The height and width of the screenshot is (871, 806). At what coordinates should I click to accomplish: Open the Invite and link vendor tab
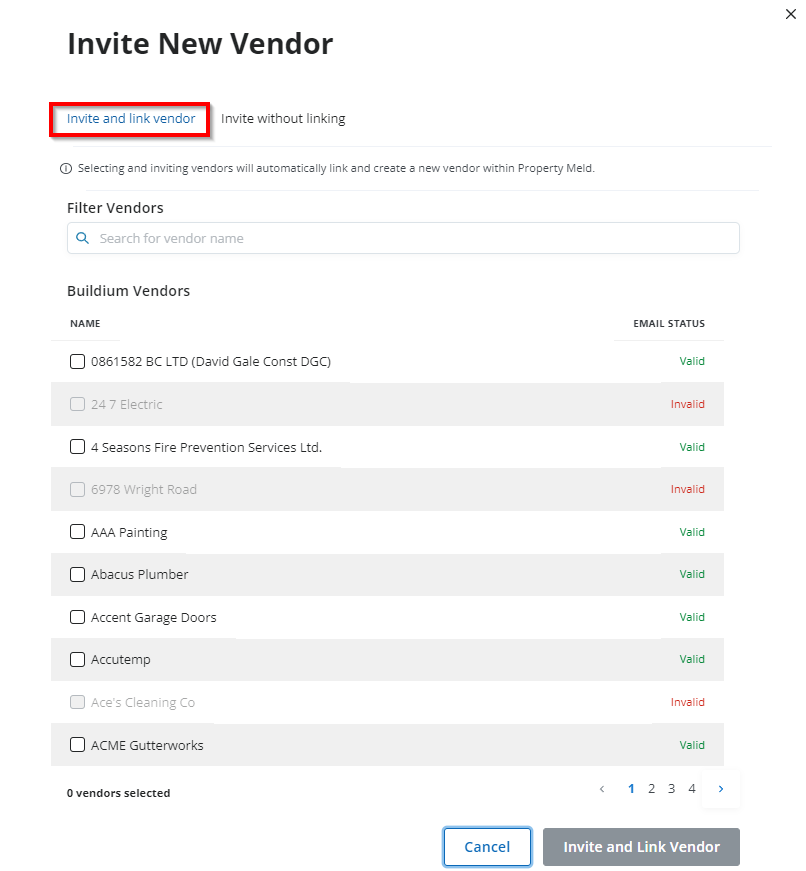(131, 119)
